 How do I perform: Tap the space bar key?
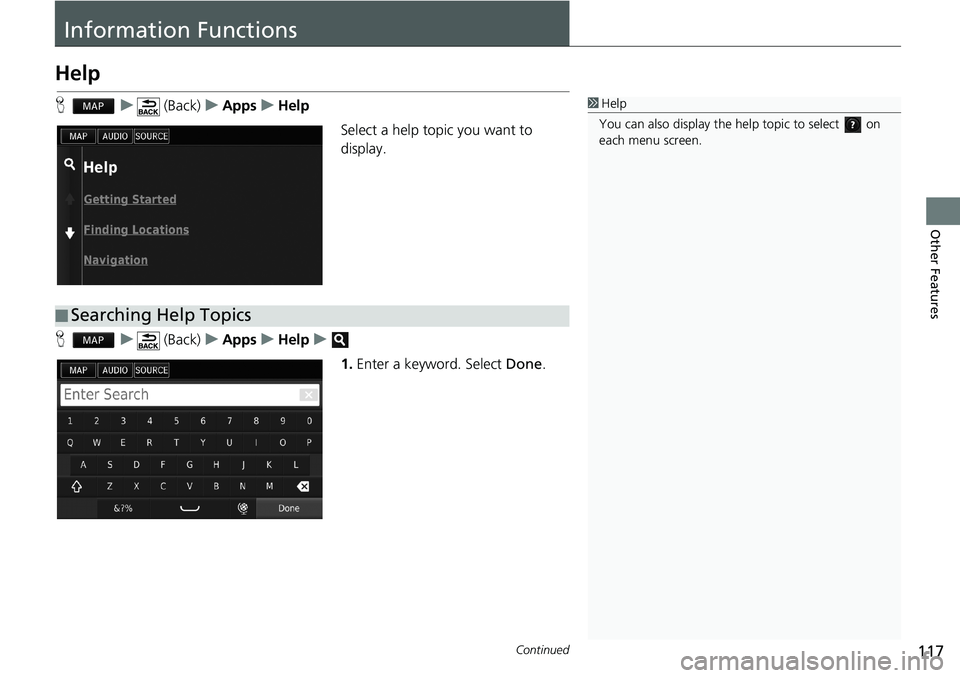coord(190,508)
